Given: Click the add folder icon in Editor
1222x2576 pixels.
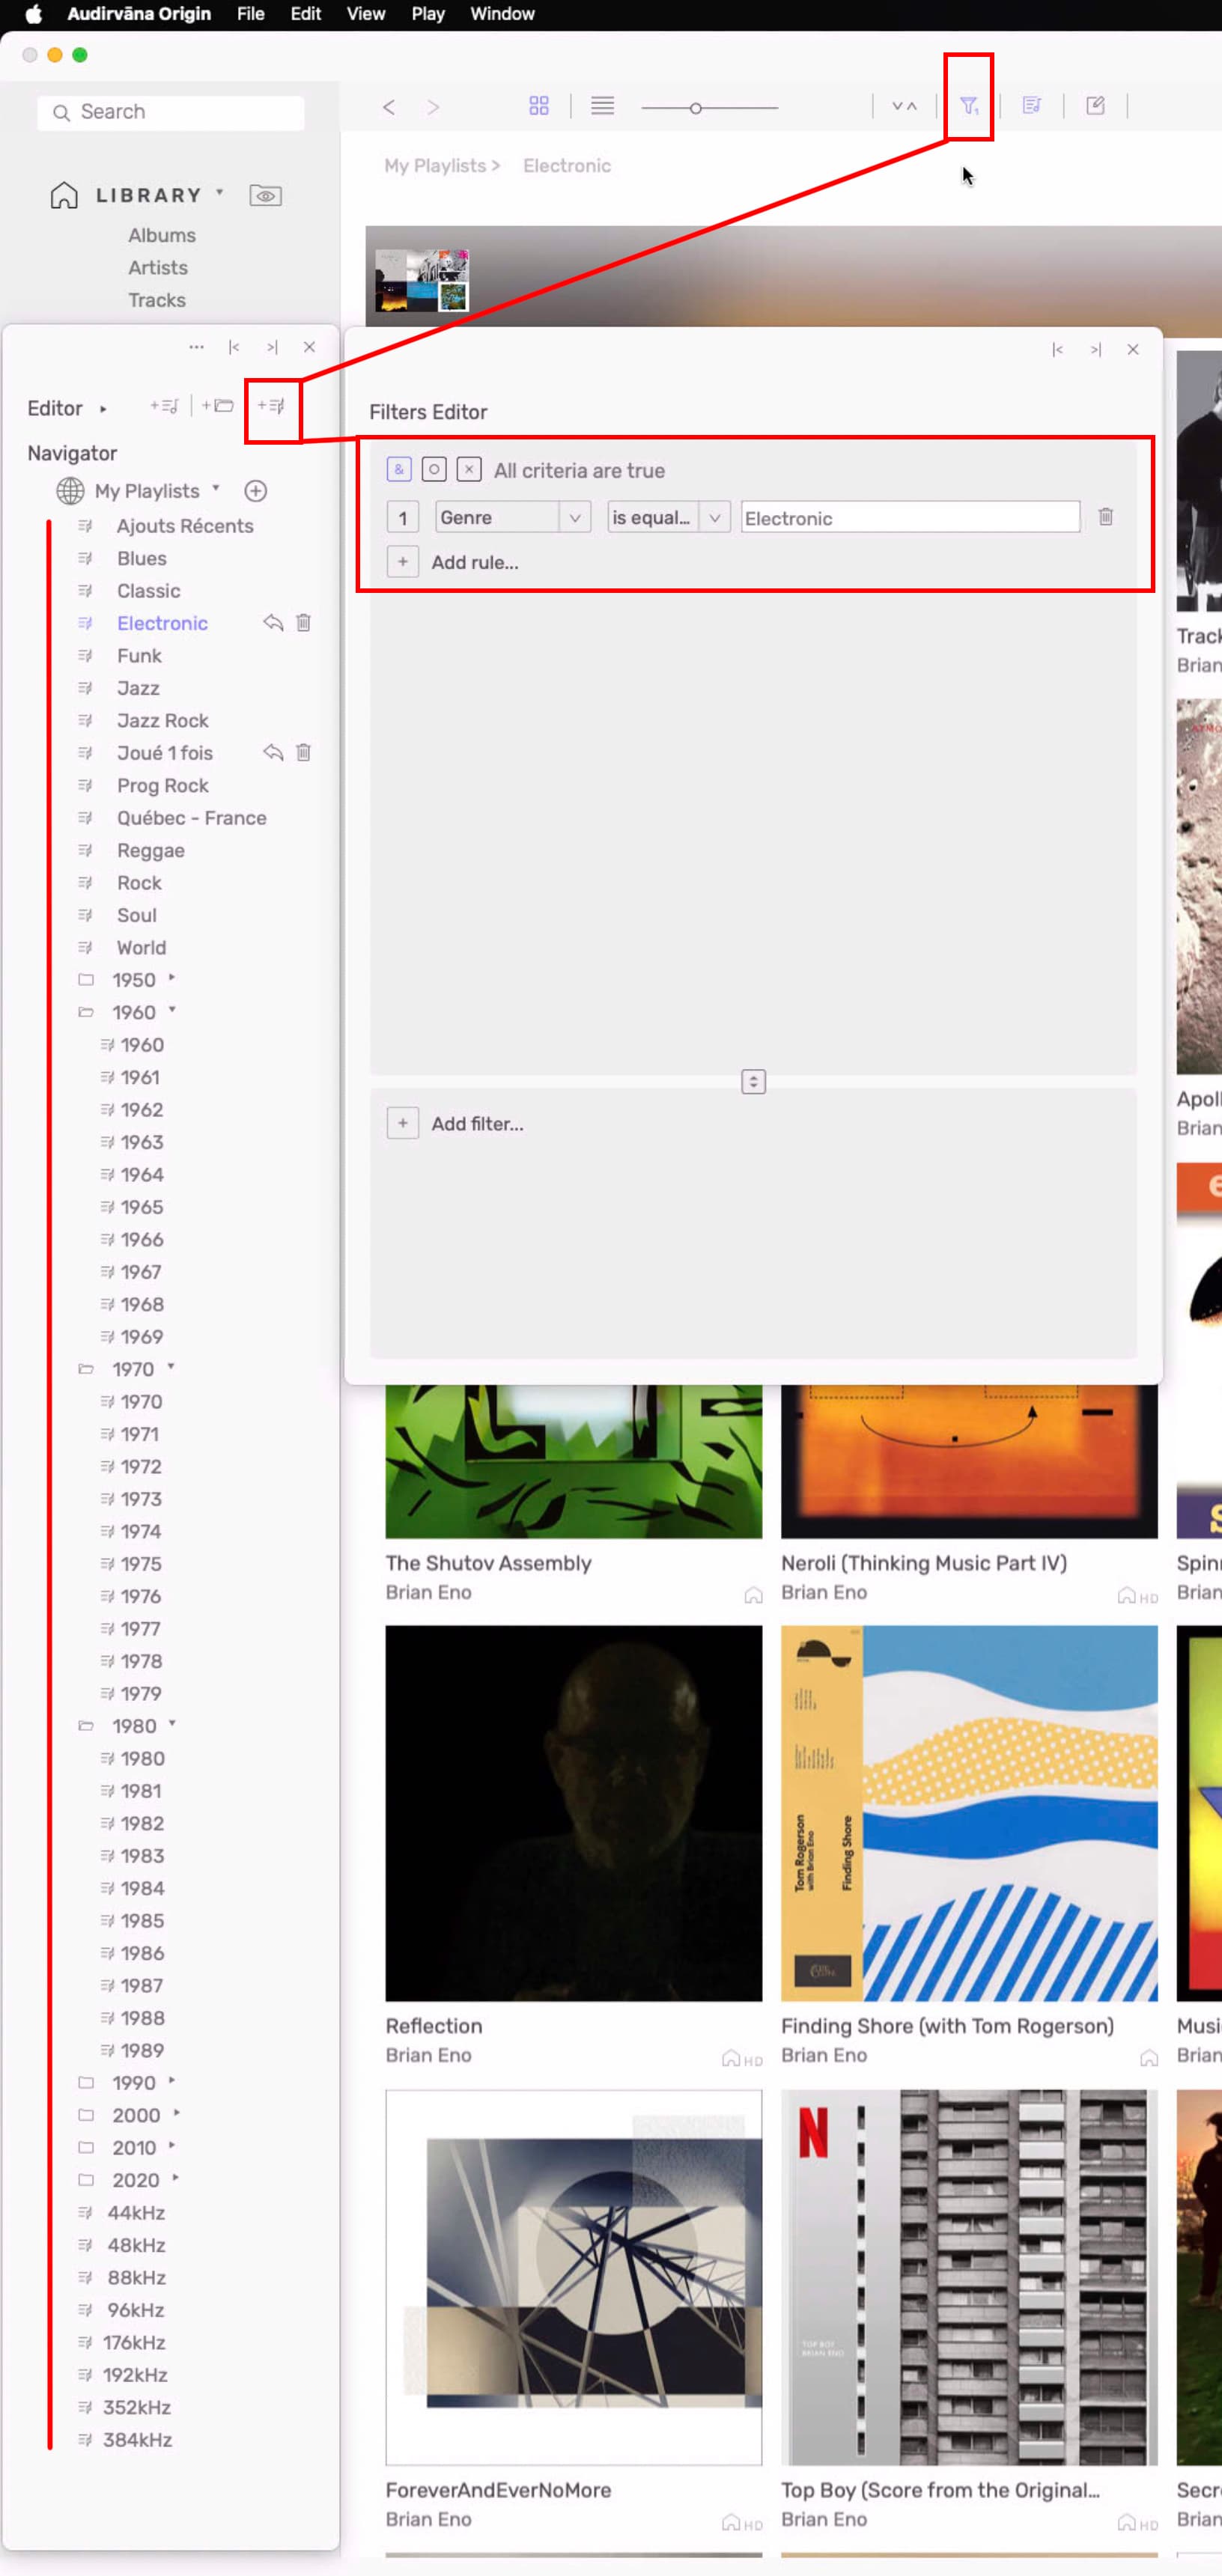Looking at the screenshot, I should (x=217, y=405).
